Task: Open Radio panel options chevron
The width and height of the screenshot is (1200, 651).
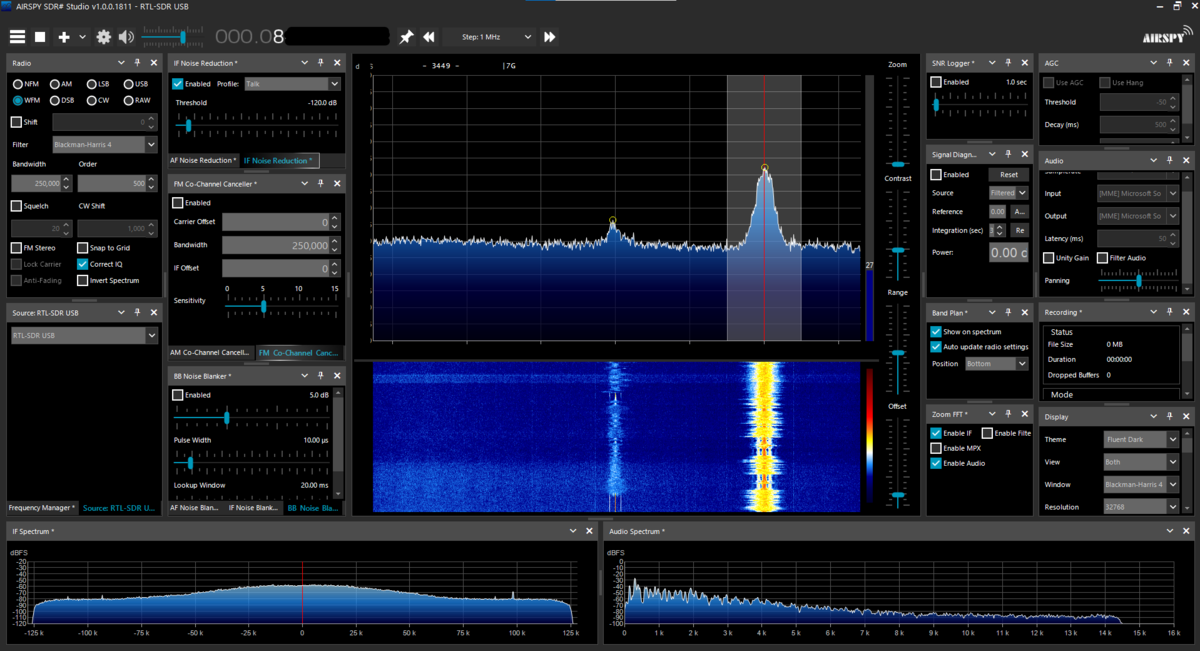Action: (121, 63)
